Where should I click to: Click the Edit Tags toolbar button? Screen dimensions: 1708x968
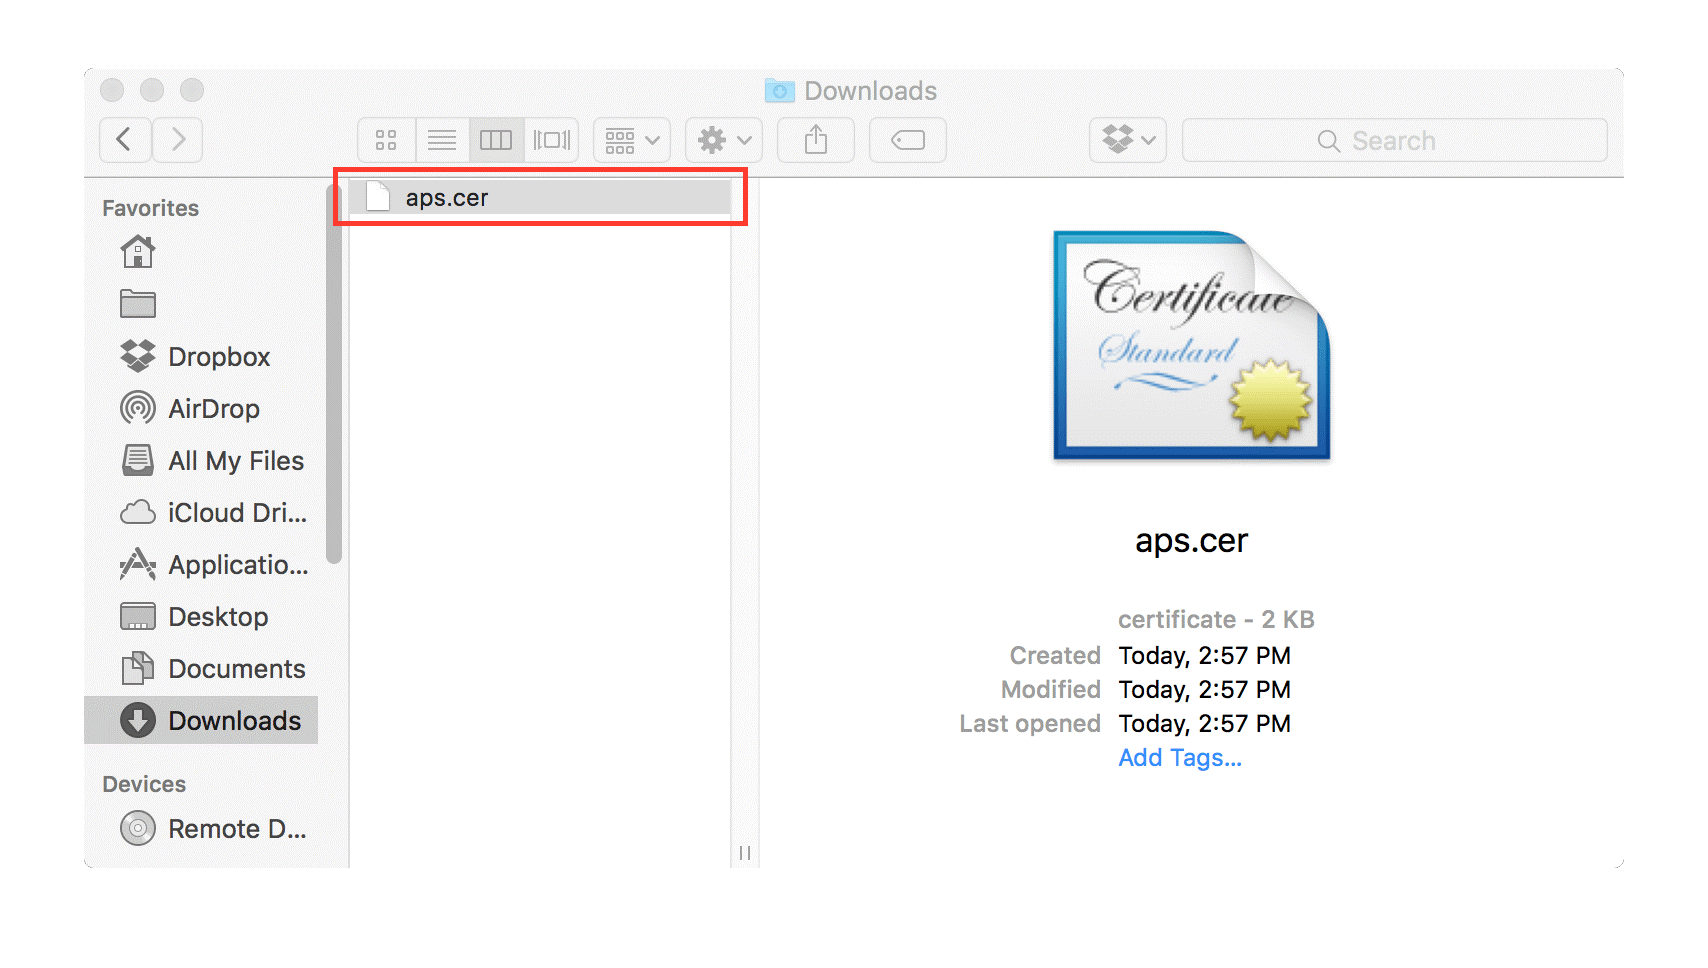[908, 140]
